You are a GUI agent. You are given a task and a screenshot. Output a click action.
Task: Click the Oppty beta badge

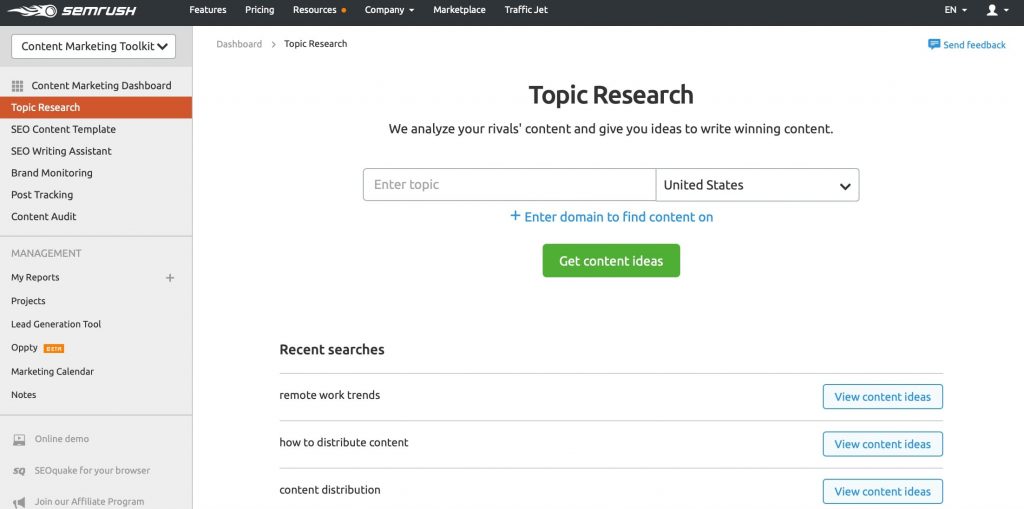click(54, 348)
